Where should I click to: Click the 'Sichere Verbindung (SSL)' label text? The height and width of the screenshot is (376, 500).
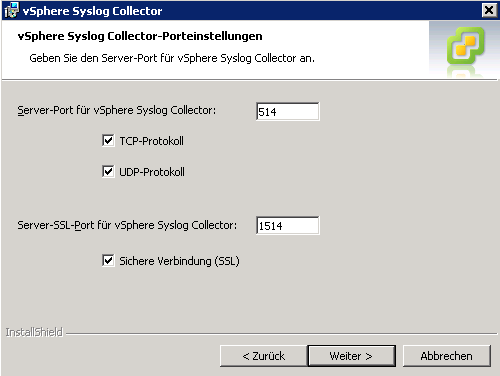(179, 261)
